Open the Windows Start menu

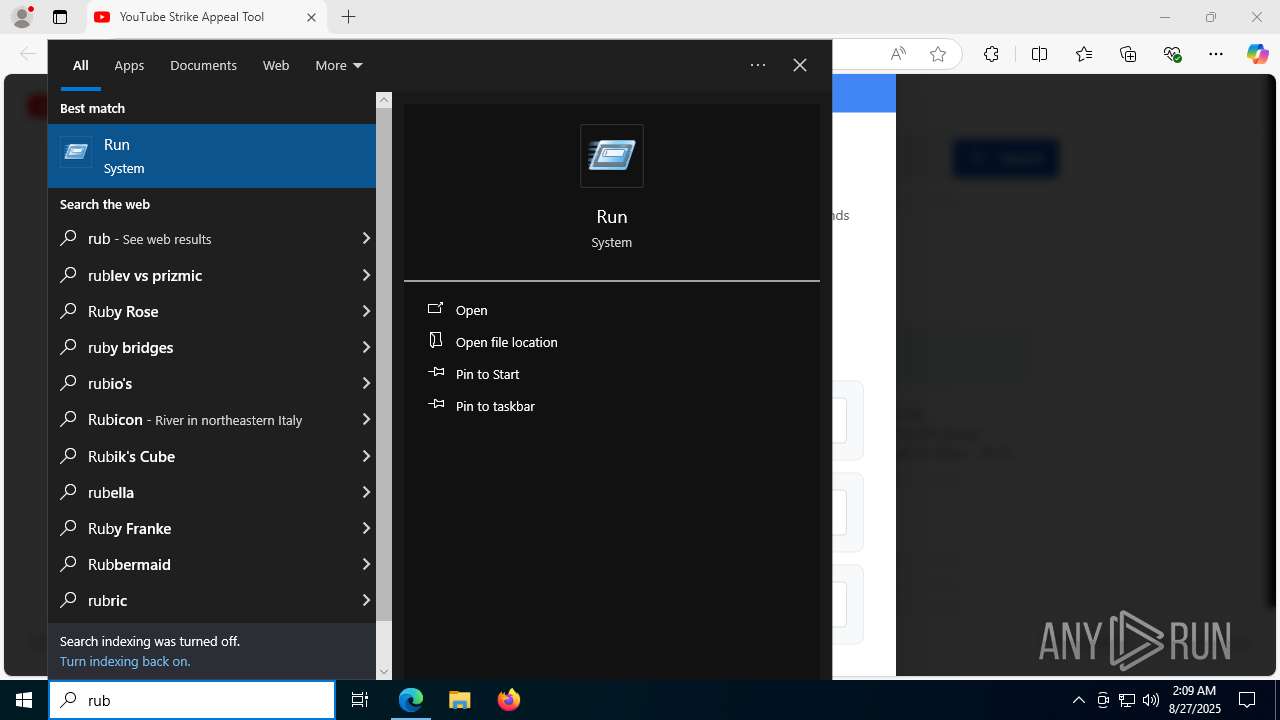(x=24, y=700)
